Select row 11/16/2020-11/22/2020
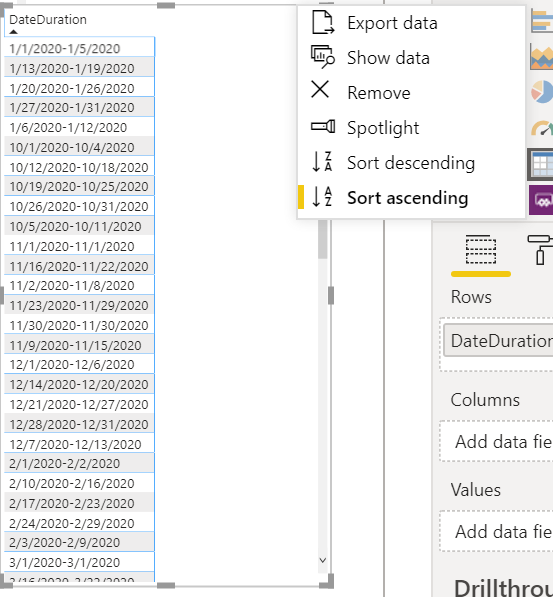553x597 pixels. [79, 266]
